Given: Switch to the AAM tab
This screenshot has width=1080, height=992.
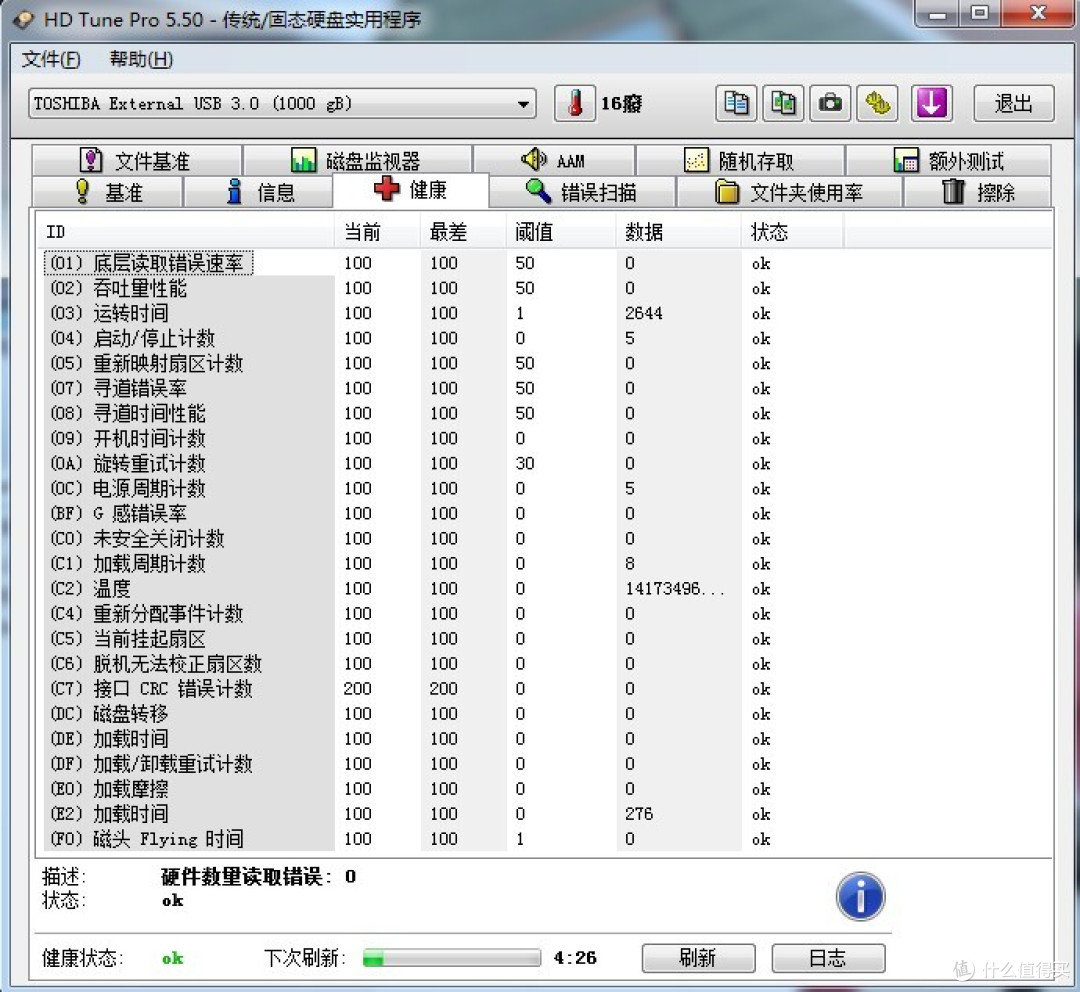Looking at the screenshot, I should pyautogui.click(x=554, y=161).
